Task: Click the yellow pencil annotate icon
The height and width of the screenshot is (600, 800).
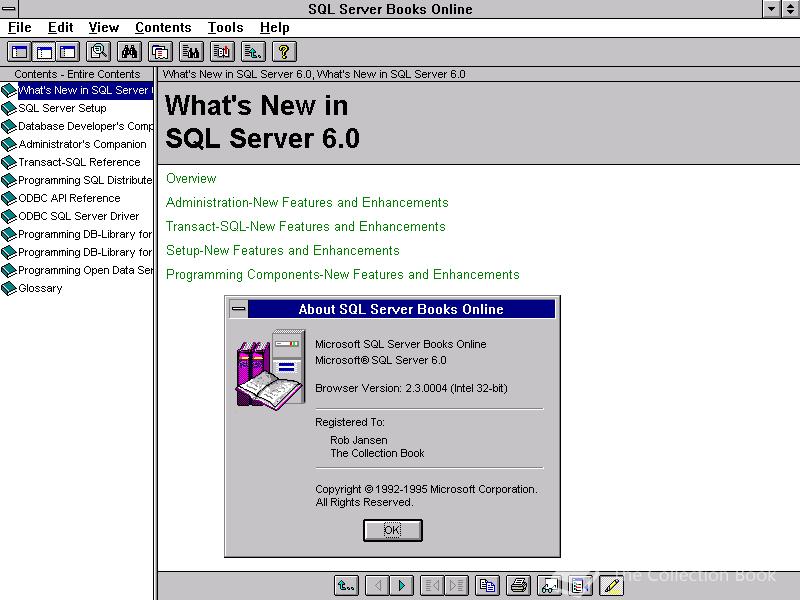Action: [x=611, y=585]
